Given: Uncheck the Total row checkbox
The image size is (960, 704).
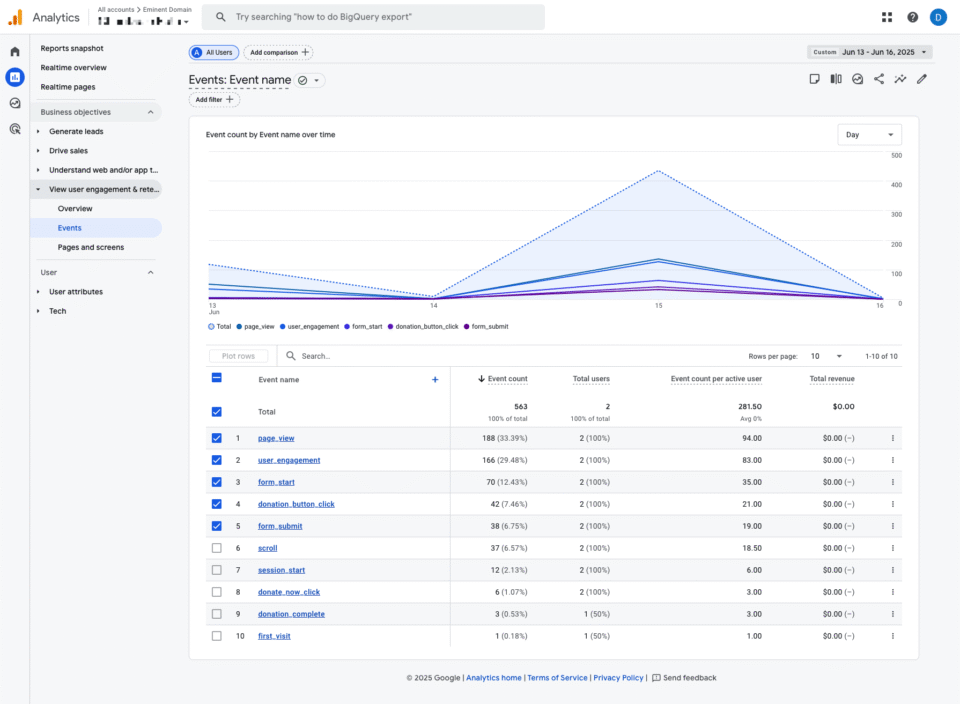Looking at the screenshot, I should click(217, 412).
